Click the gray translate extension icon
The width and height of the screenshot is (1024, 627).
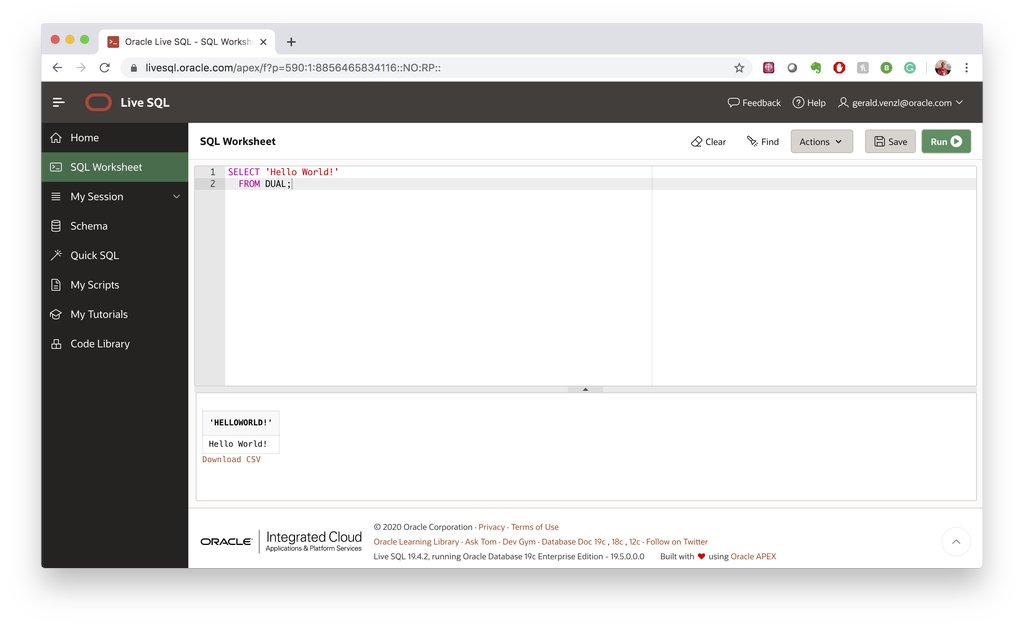click(x=863, y=68)
